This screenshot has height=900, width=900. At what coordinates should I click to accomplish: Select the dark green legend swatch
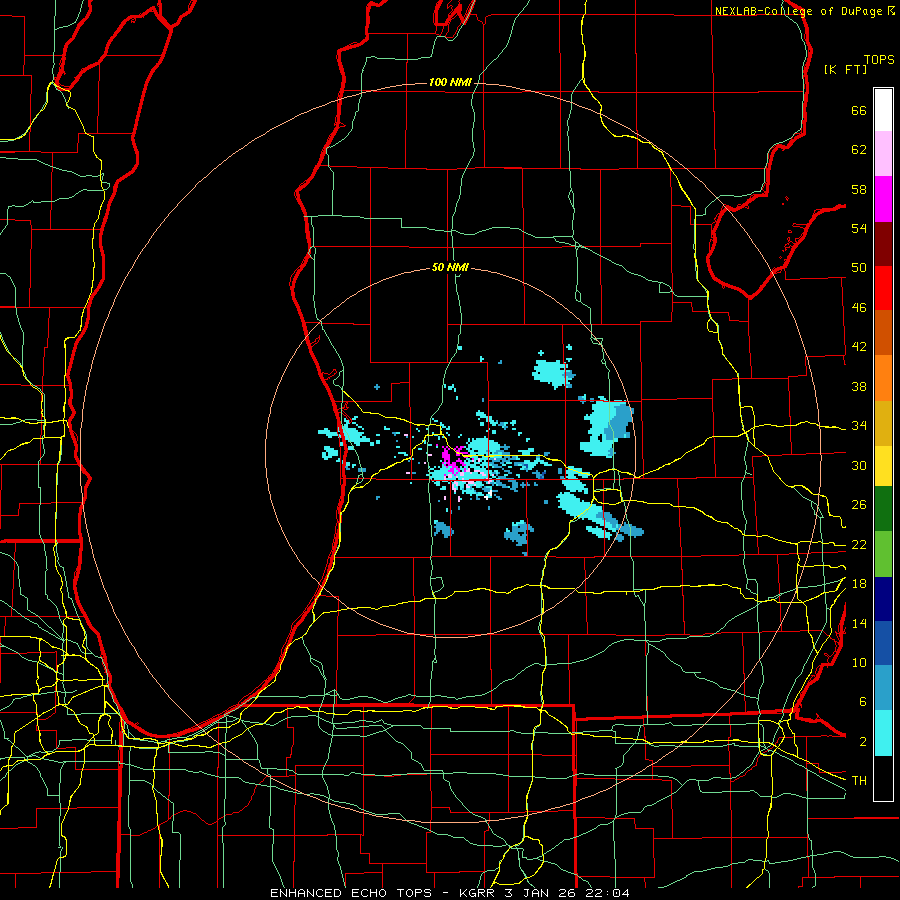(883, 509)
